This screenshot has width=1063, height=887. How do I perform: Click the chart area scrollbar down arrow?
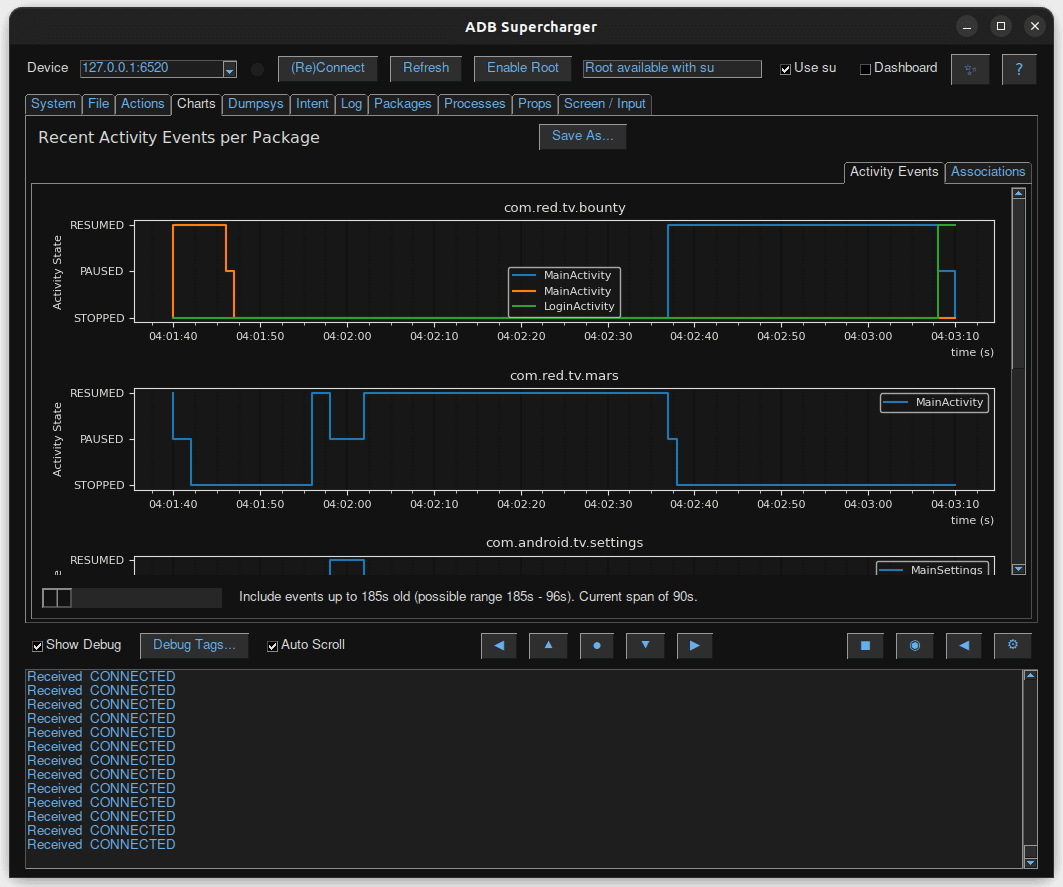[1018, 570]
